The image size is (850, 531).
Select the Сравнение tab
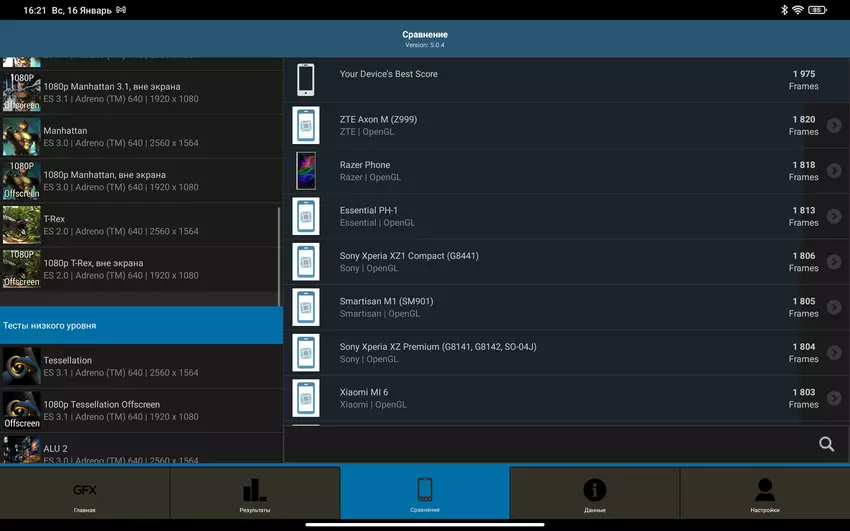pos(425,495)
